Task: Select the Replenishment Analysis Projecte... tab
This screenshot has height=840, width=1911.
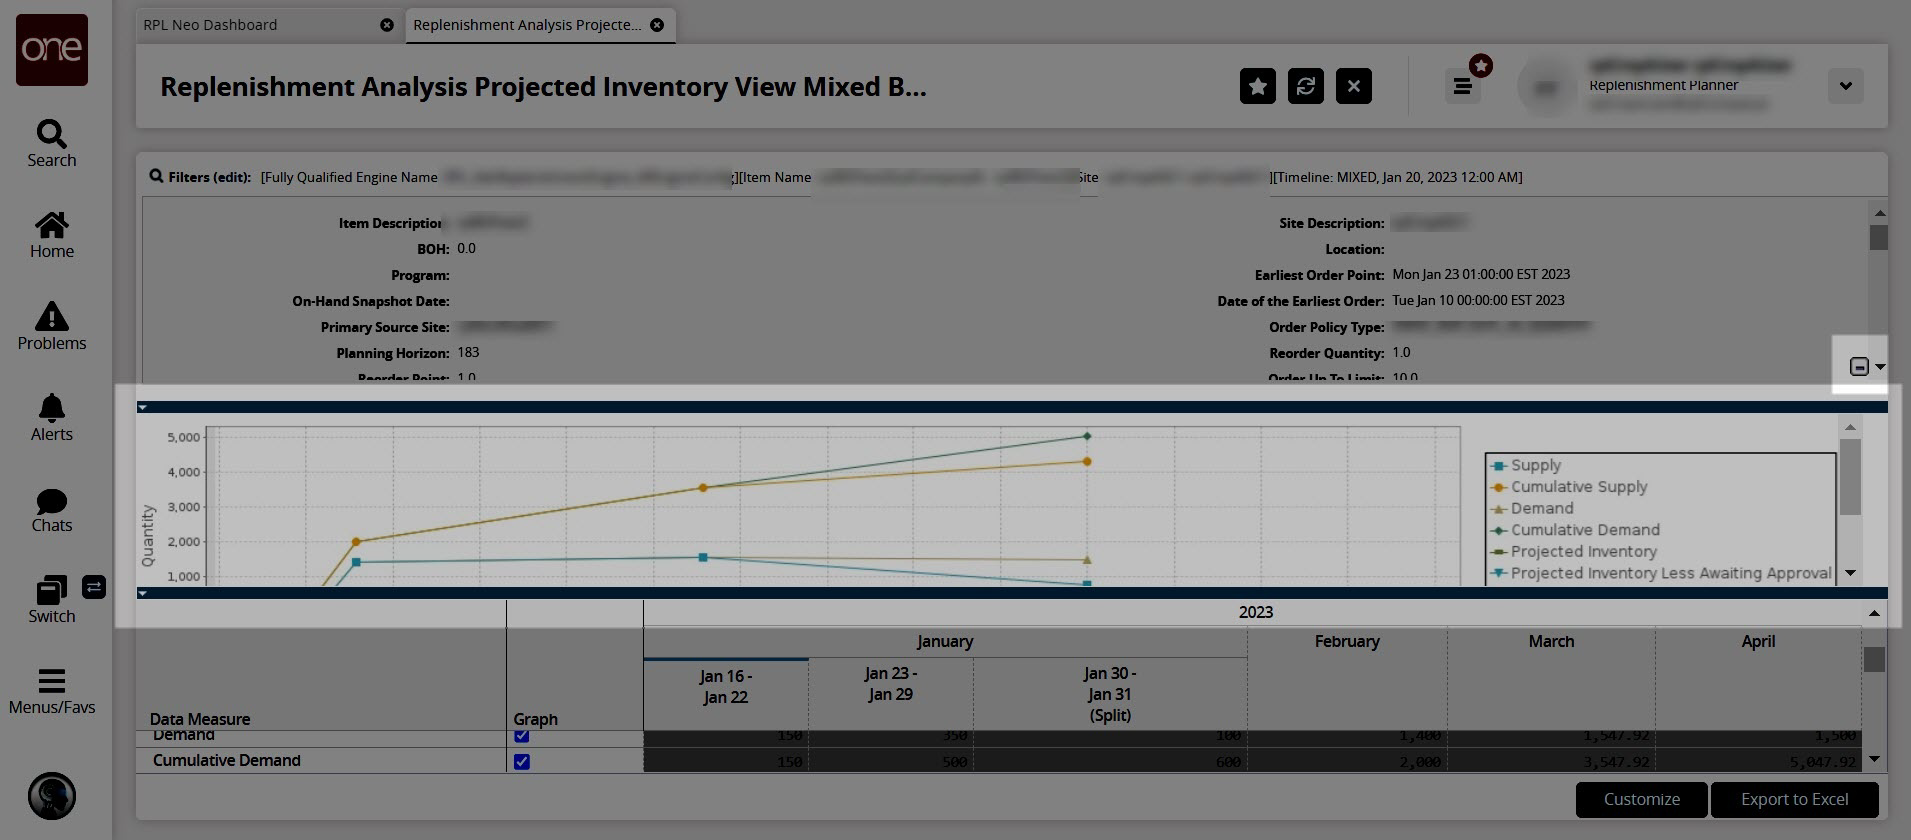Action: [x=527, y=25]
